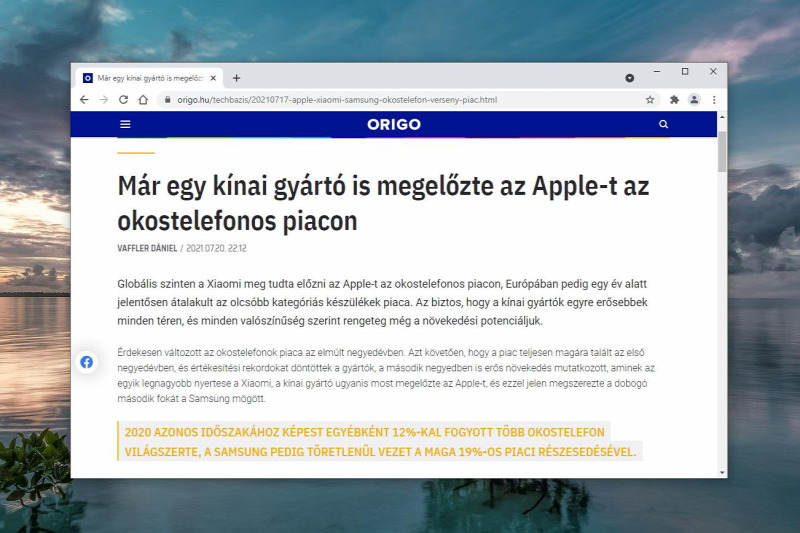Close the Origo article tab
Image resolution: width=800 pixels, height=533 pixels.
[x=213, y=78]
